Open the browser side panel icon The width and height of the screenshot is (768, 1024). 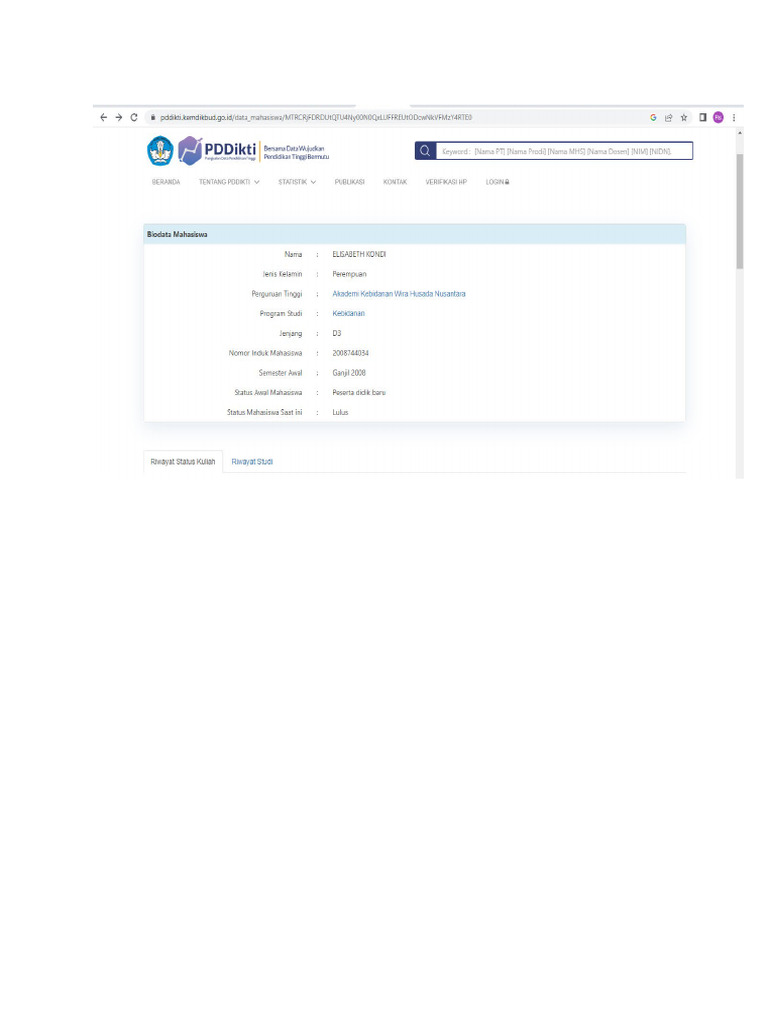[703, 118]
